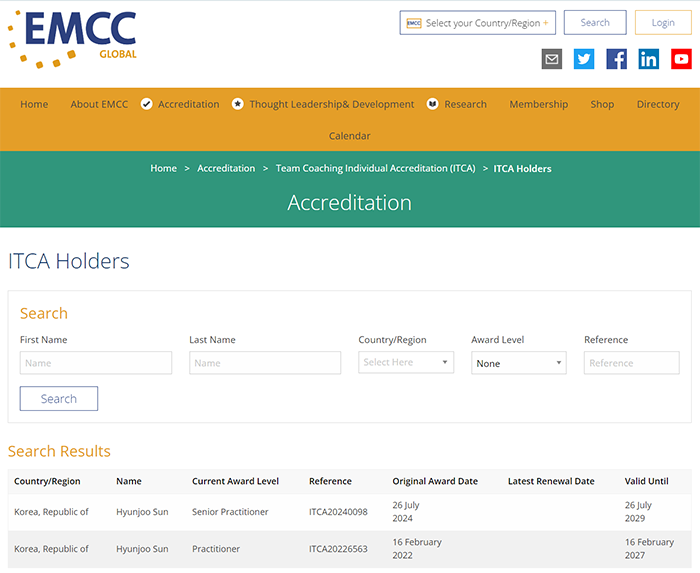Click the Country/Region column header
Viewport: 700px width, 573px height.
(x=47, y=481)
